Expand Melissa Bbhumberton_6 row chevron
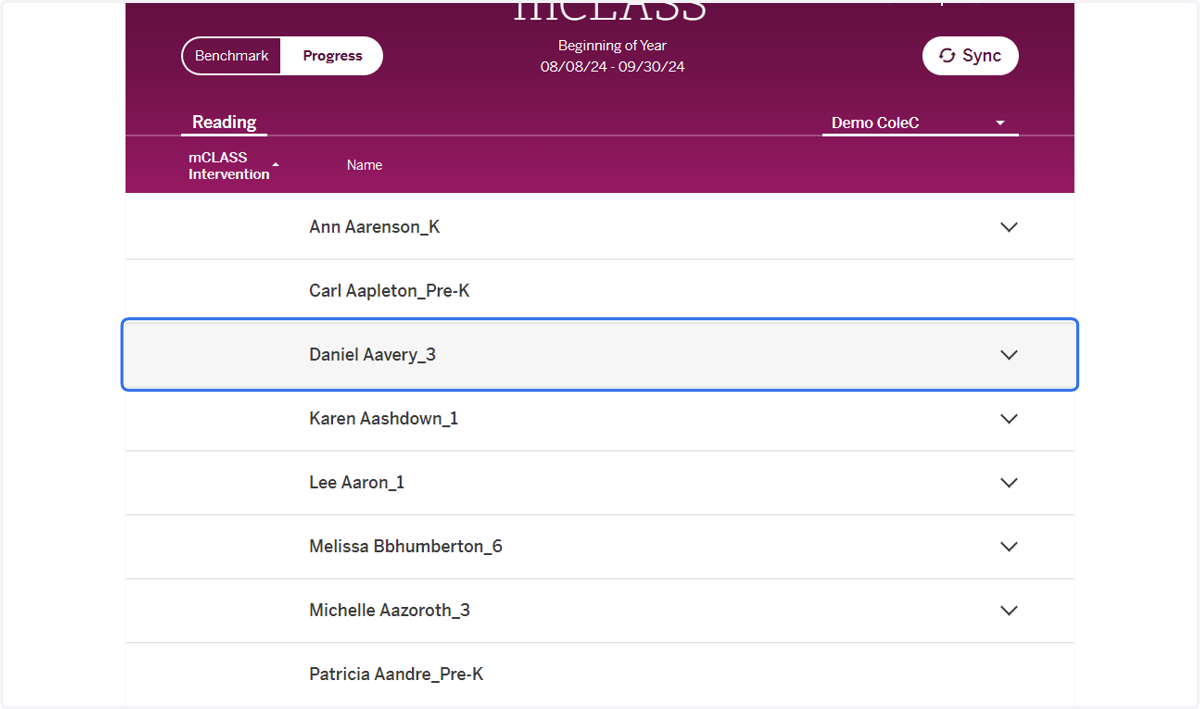 click(1009, 547)
